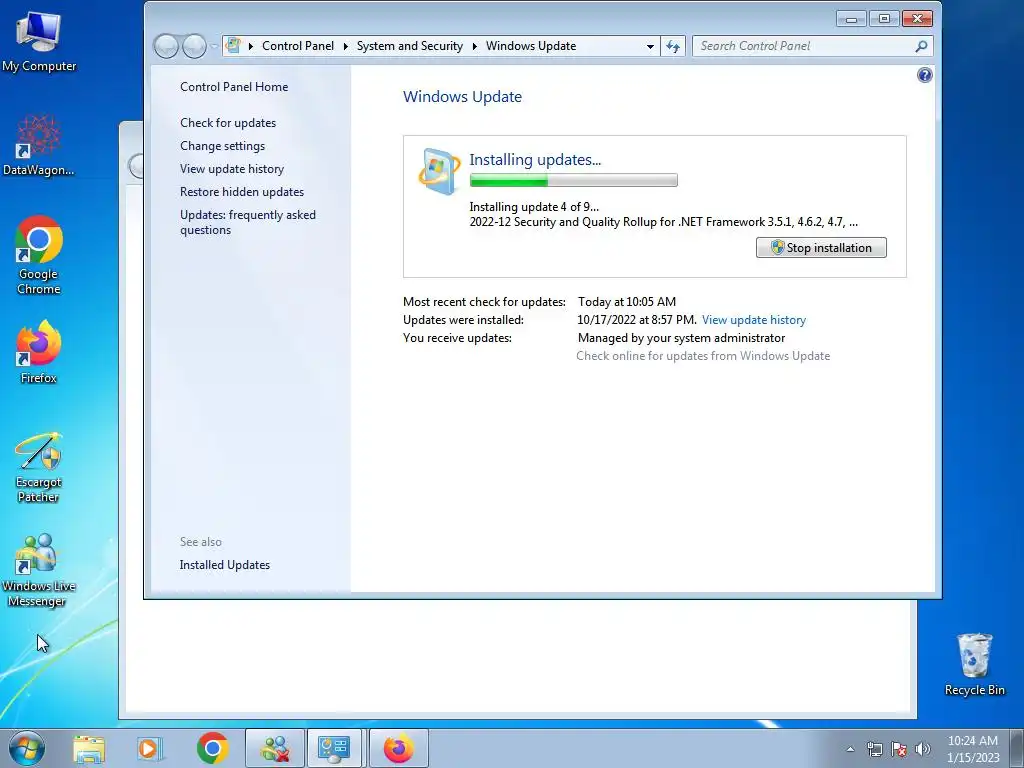
Task: Click the text Installing update 4 of 9
Action: coord(534,207)
